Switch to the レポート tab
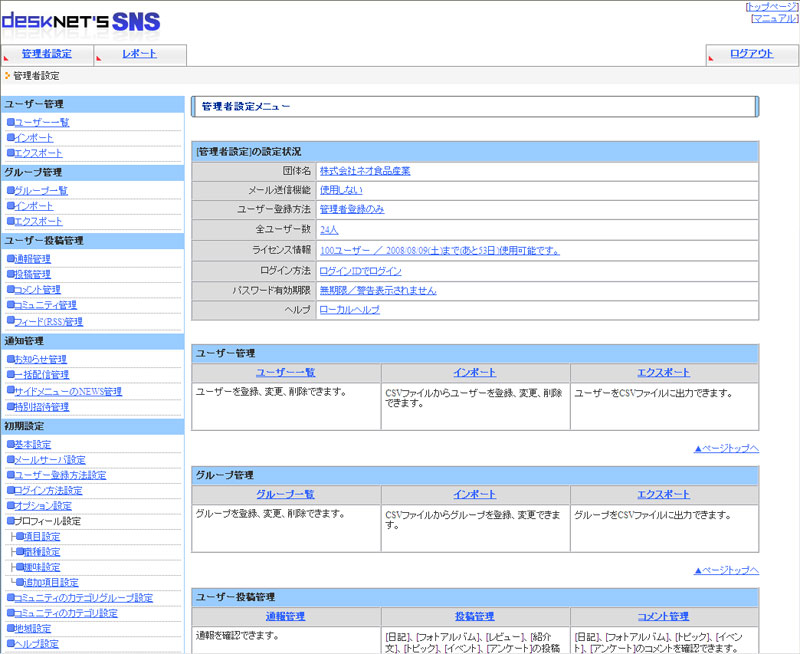The width and height of the screenshot is (800, 654). [x=139, y=54]
